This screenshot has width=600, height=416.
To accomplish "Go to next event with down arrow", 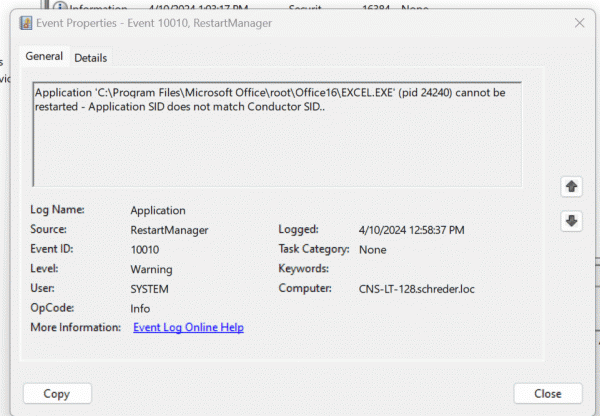I will click(x=571, y=221).
